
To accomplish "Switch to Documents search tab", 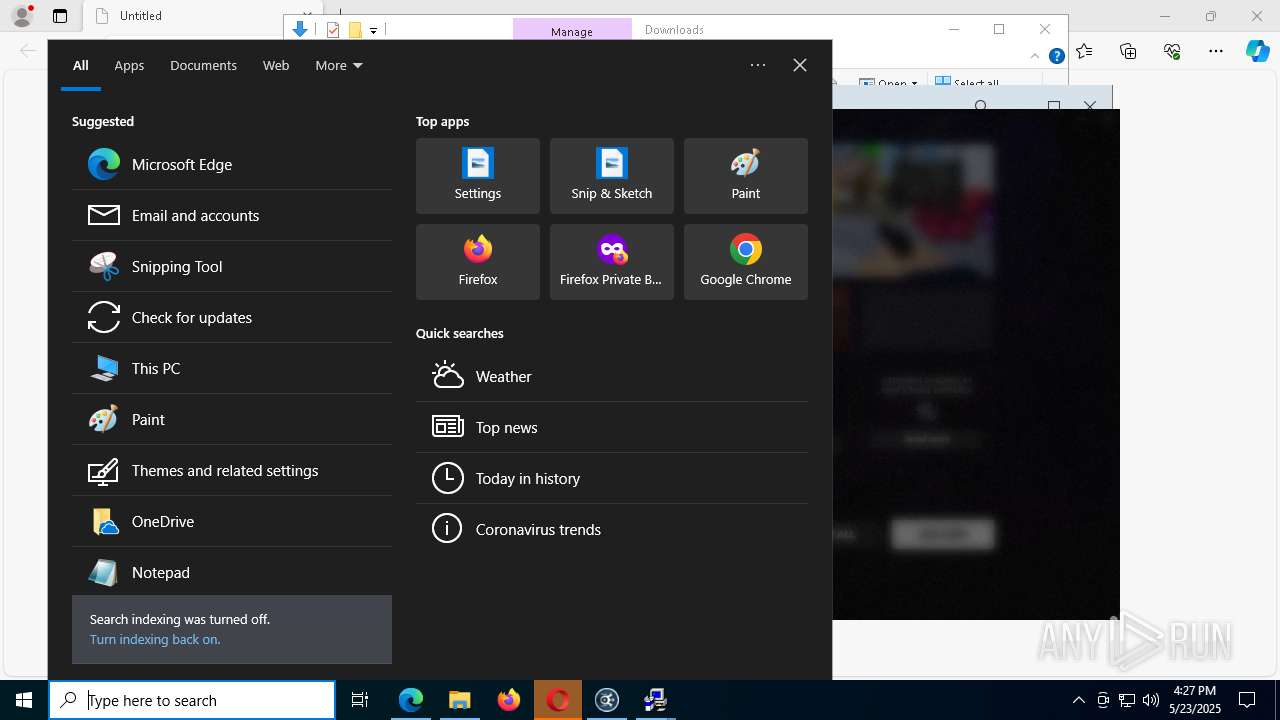I will (203, 65).
